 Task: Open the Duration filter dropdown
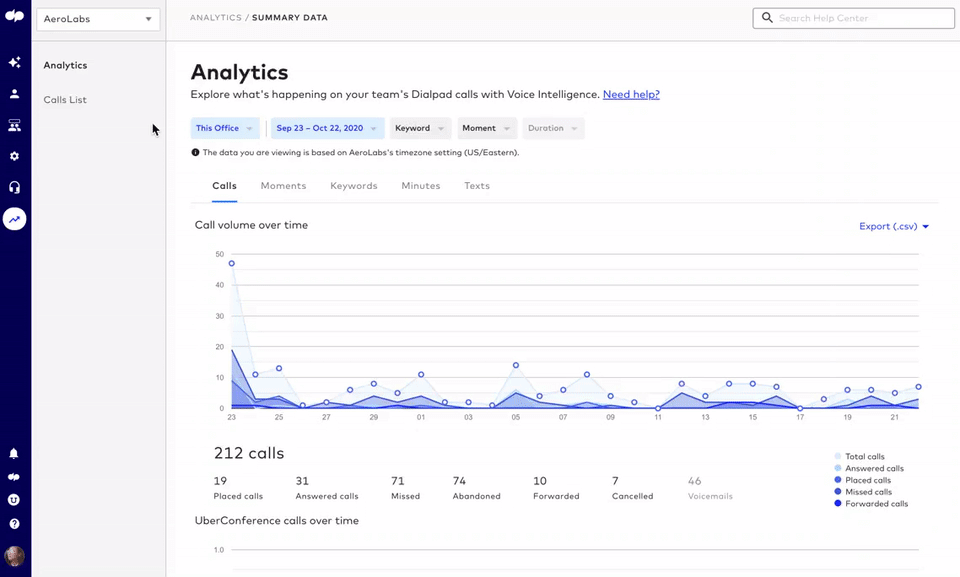point(553,128)
